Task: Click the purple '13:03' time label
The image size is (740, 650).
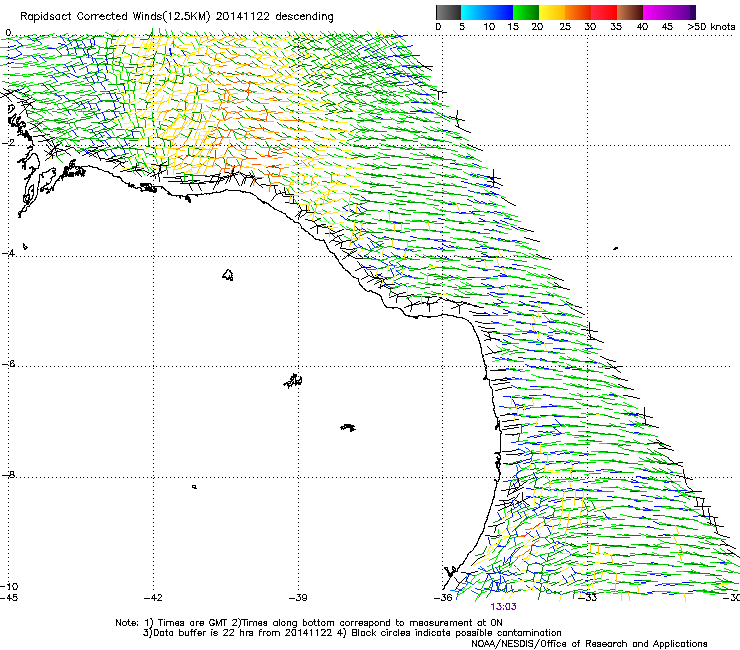Action: [504, 607]
